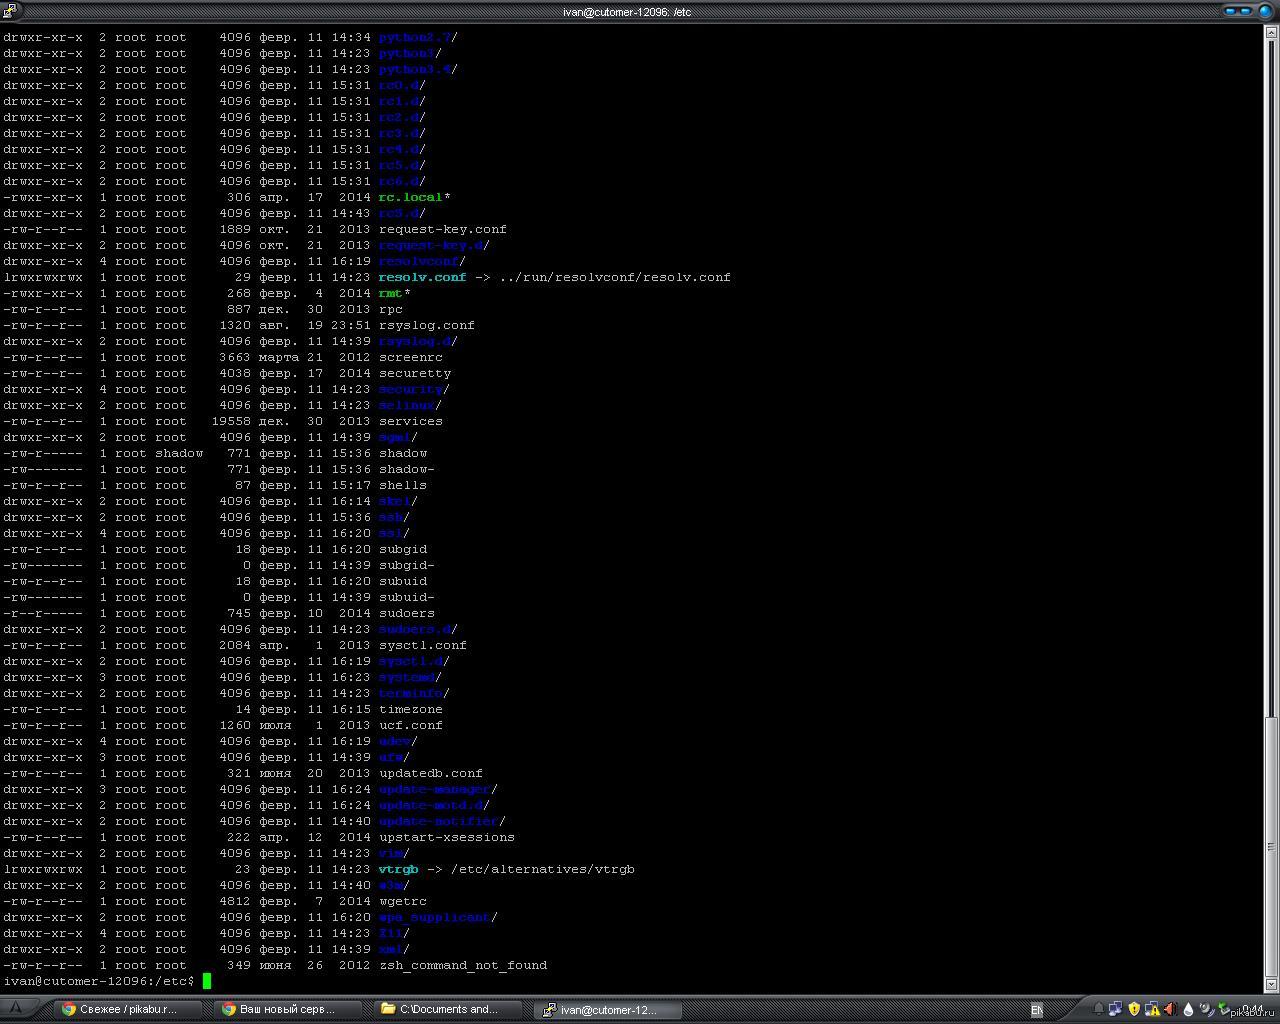Viewport: 1280px width, 1024px height.
Task: Click the EN language indicator
Action: tap(1037, 1010)
